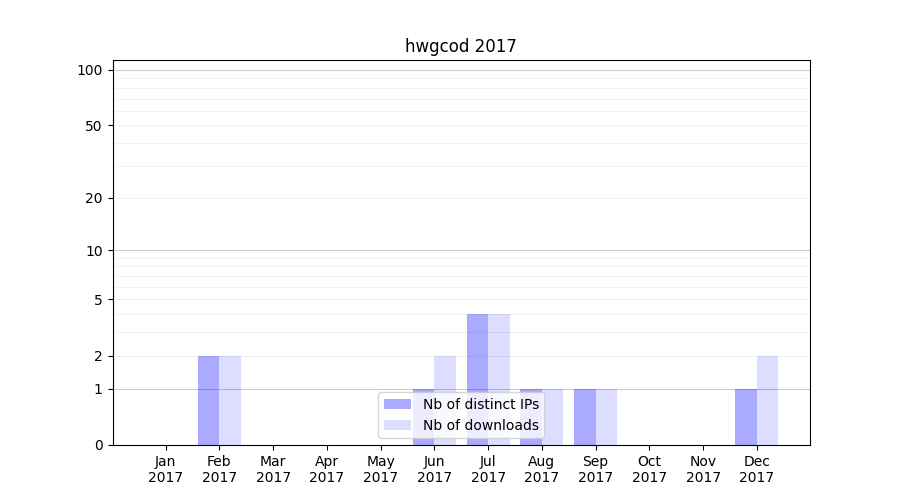
Task: Select the 'Nb of distinct IPs' legend label
Action: [x=480, y=404]
